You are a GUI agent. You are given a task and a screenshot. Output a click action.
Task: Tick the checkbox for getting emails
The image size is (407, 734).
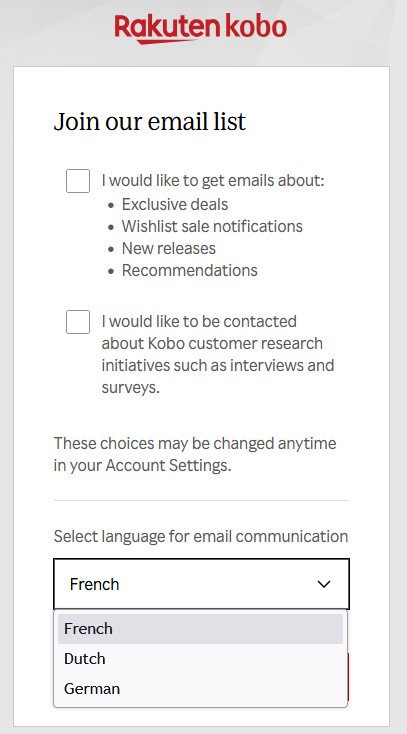click(78, 181)
